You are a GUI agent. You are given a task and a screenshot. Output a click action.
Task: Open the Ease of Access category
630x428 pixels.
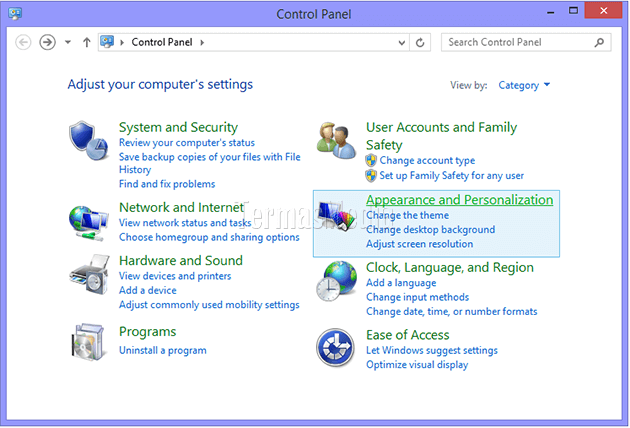(x=407, y=335)
